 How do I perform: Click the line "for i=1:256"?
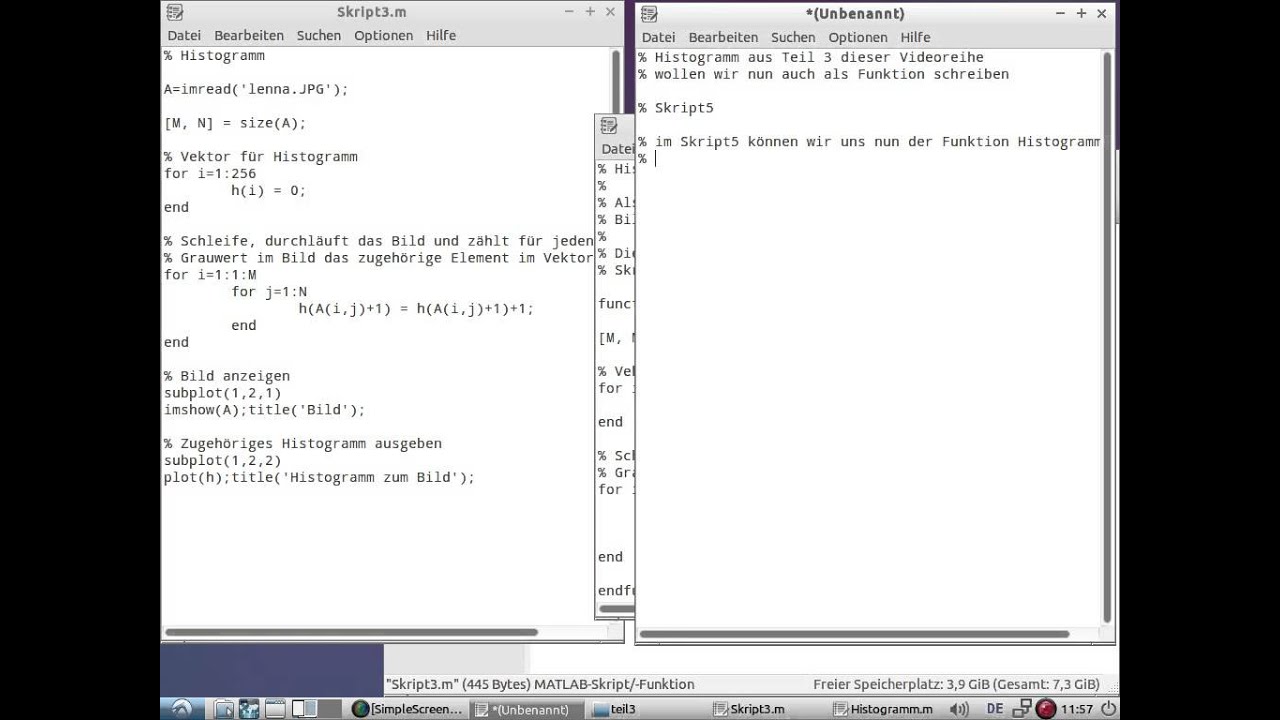click(x=210, y=173)
